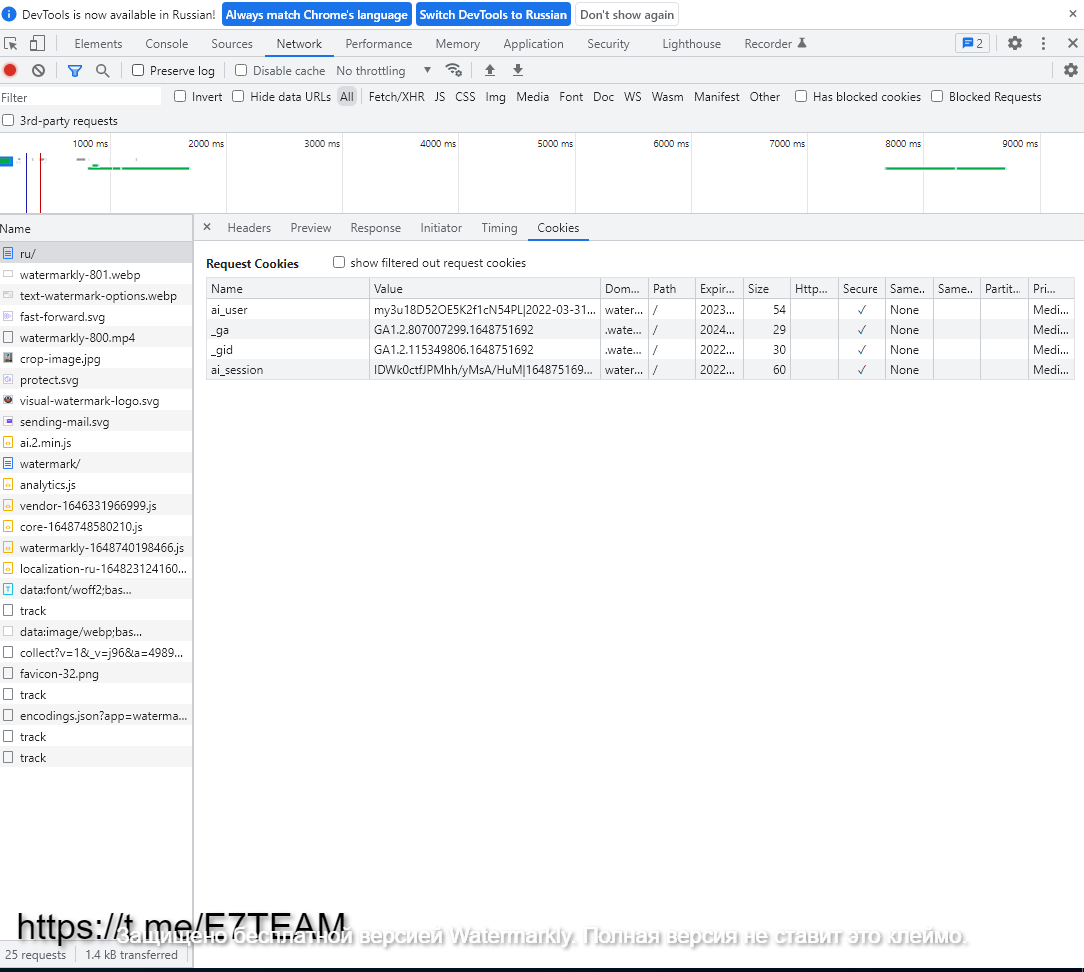Screen dimensions: 1084x972
Task: Select data:font/woff2 request
Action: tap(96, 590)
